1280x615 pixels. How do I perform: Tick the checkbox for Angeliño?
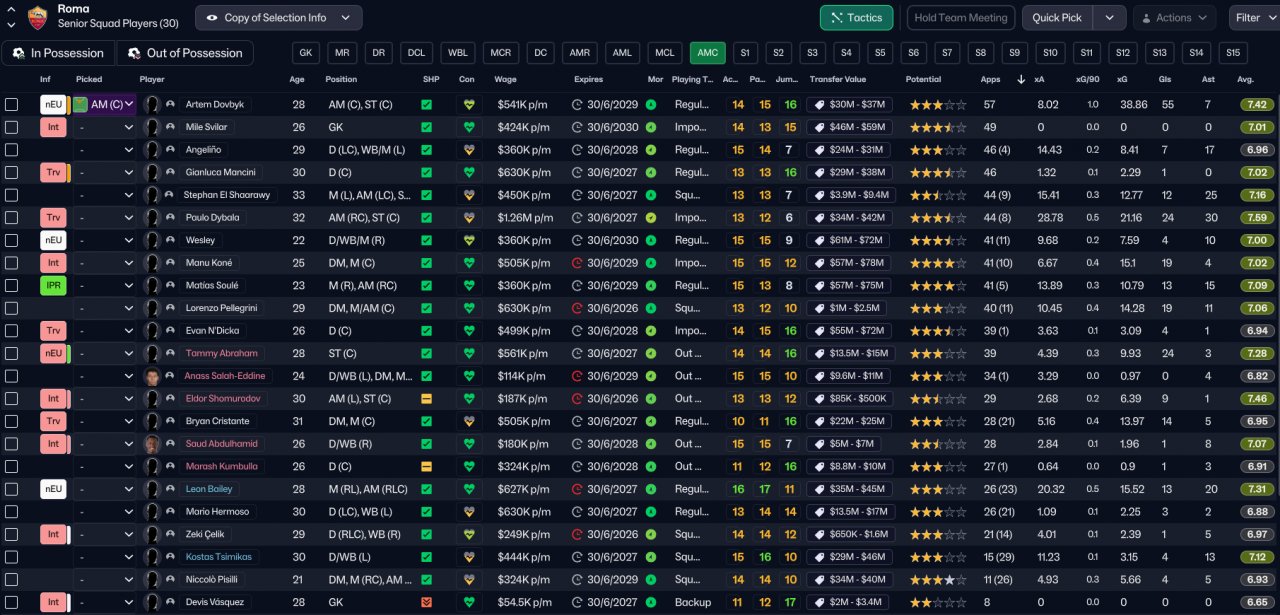tap(12, 149)
